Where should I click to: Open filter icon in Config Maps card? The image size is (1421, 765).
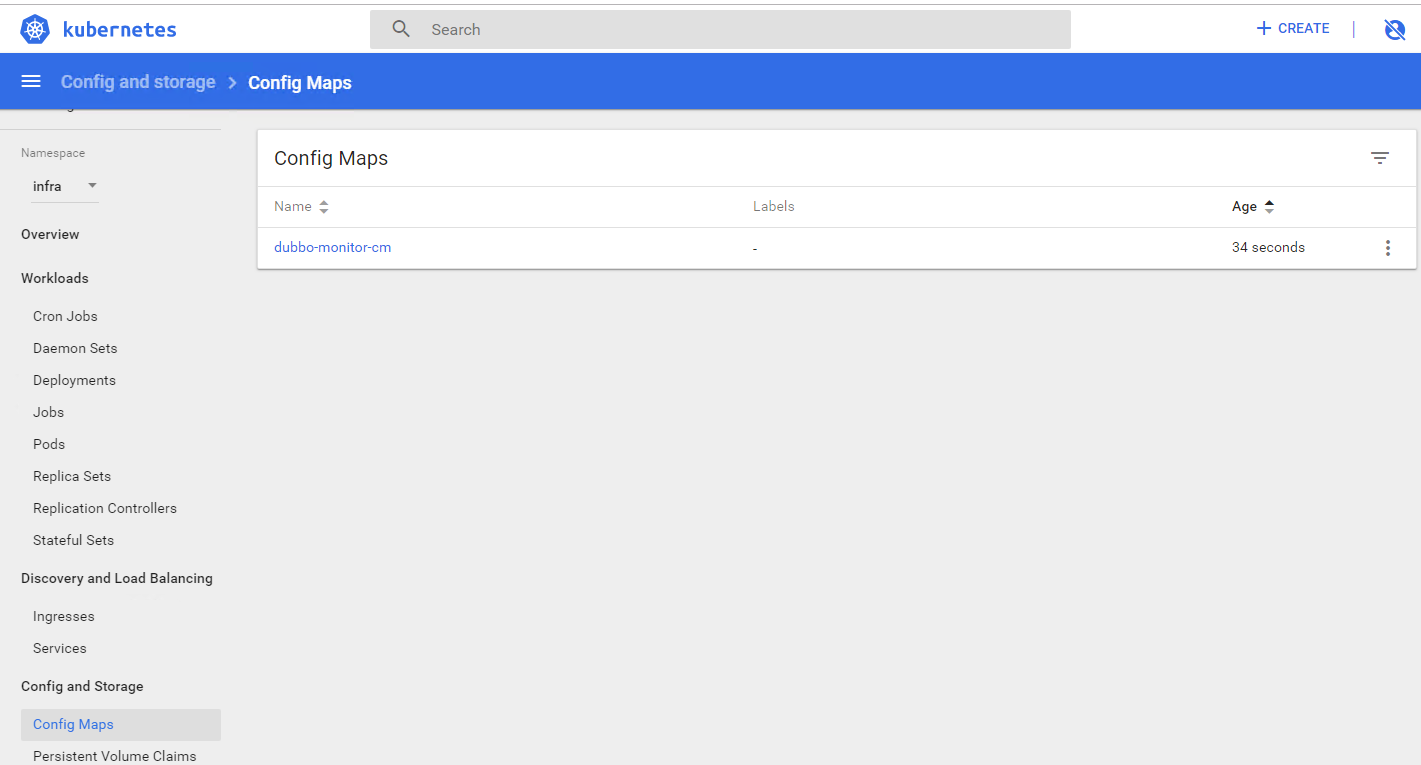pos(1380,158)
